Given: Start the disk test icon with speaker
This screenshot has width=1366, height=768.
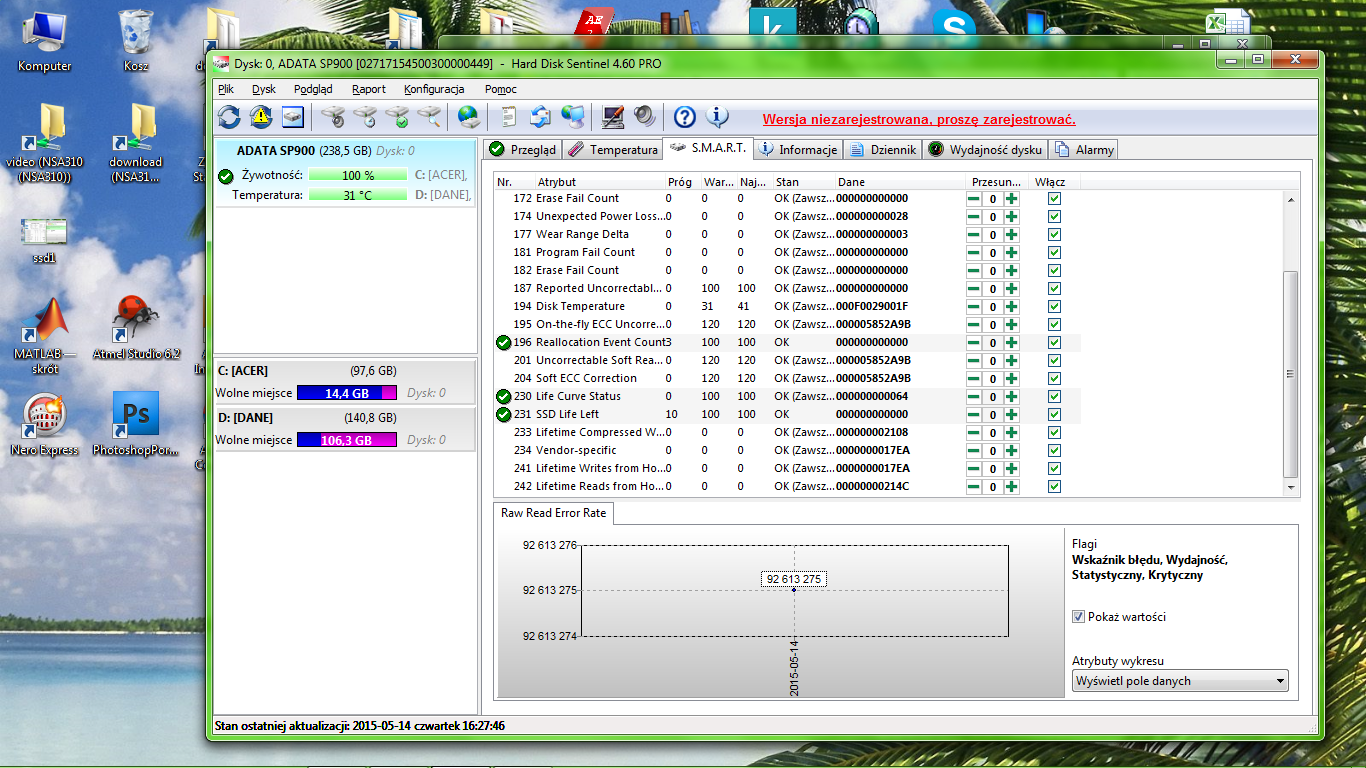Looking at the screenshot, I should point(334,117).
